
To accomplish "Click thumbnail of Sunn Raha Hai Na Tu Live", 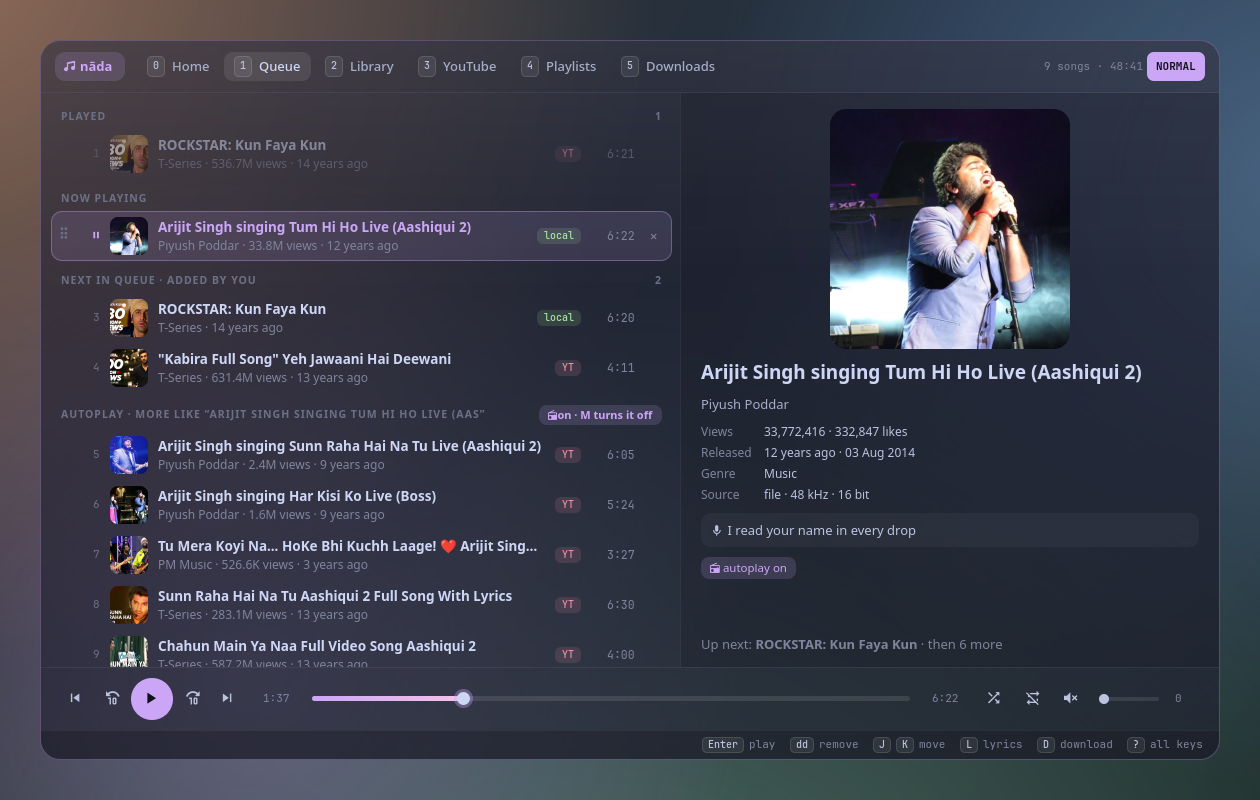I will pyautogui.click(x=129, y=455).
